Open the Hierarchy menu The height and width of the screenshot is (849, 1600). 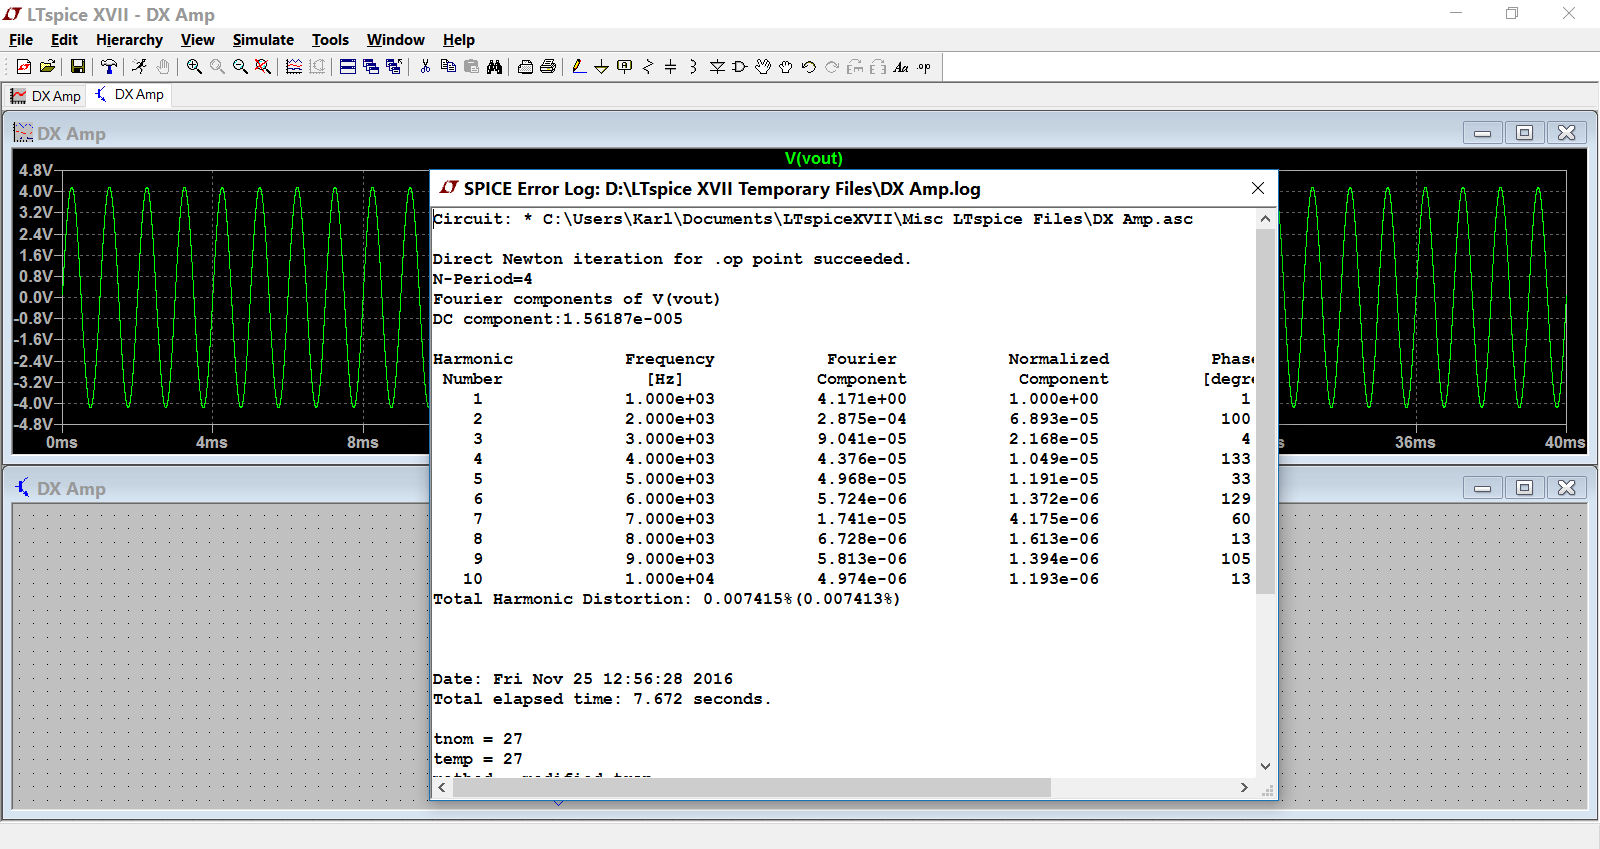coord(129,40)
